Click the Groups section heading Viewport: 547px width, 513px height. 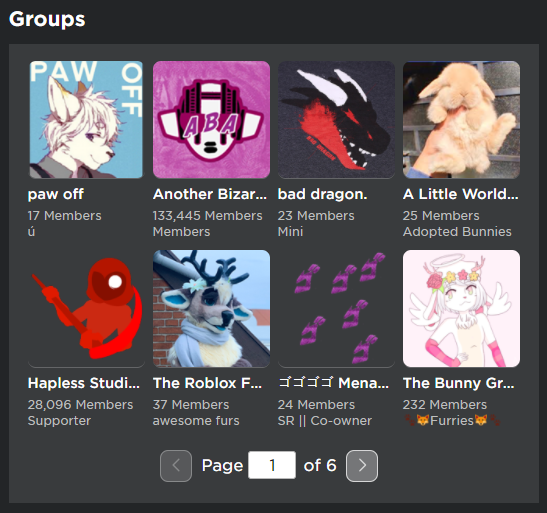point(47,20)
